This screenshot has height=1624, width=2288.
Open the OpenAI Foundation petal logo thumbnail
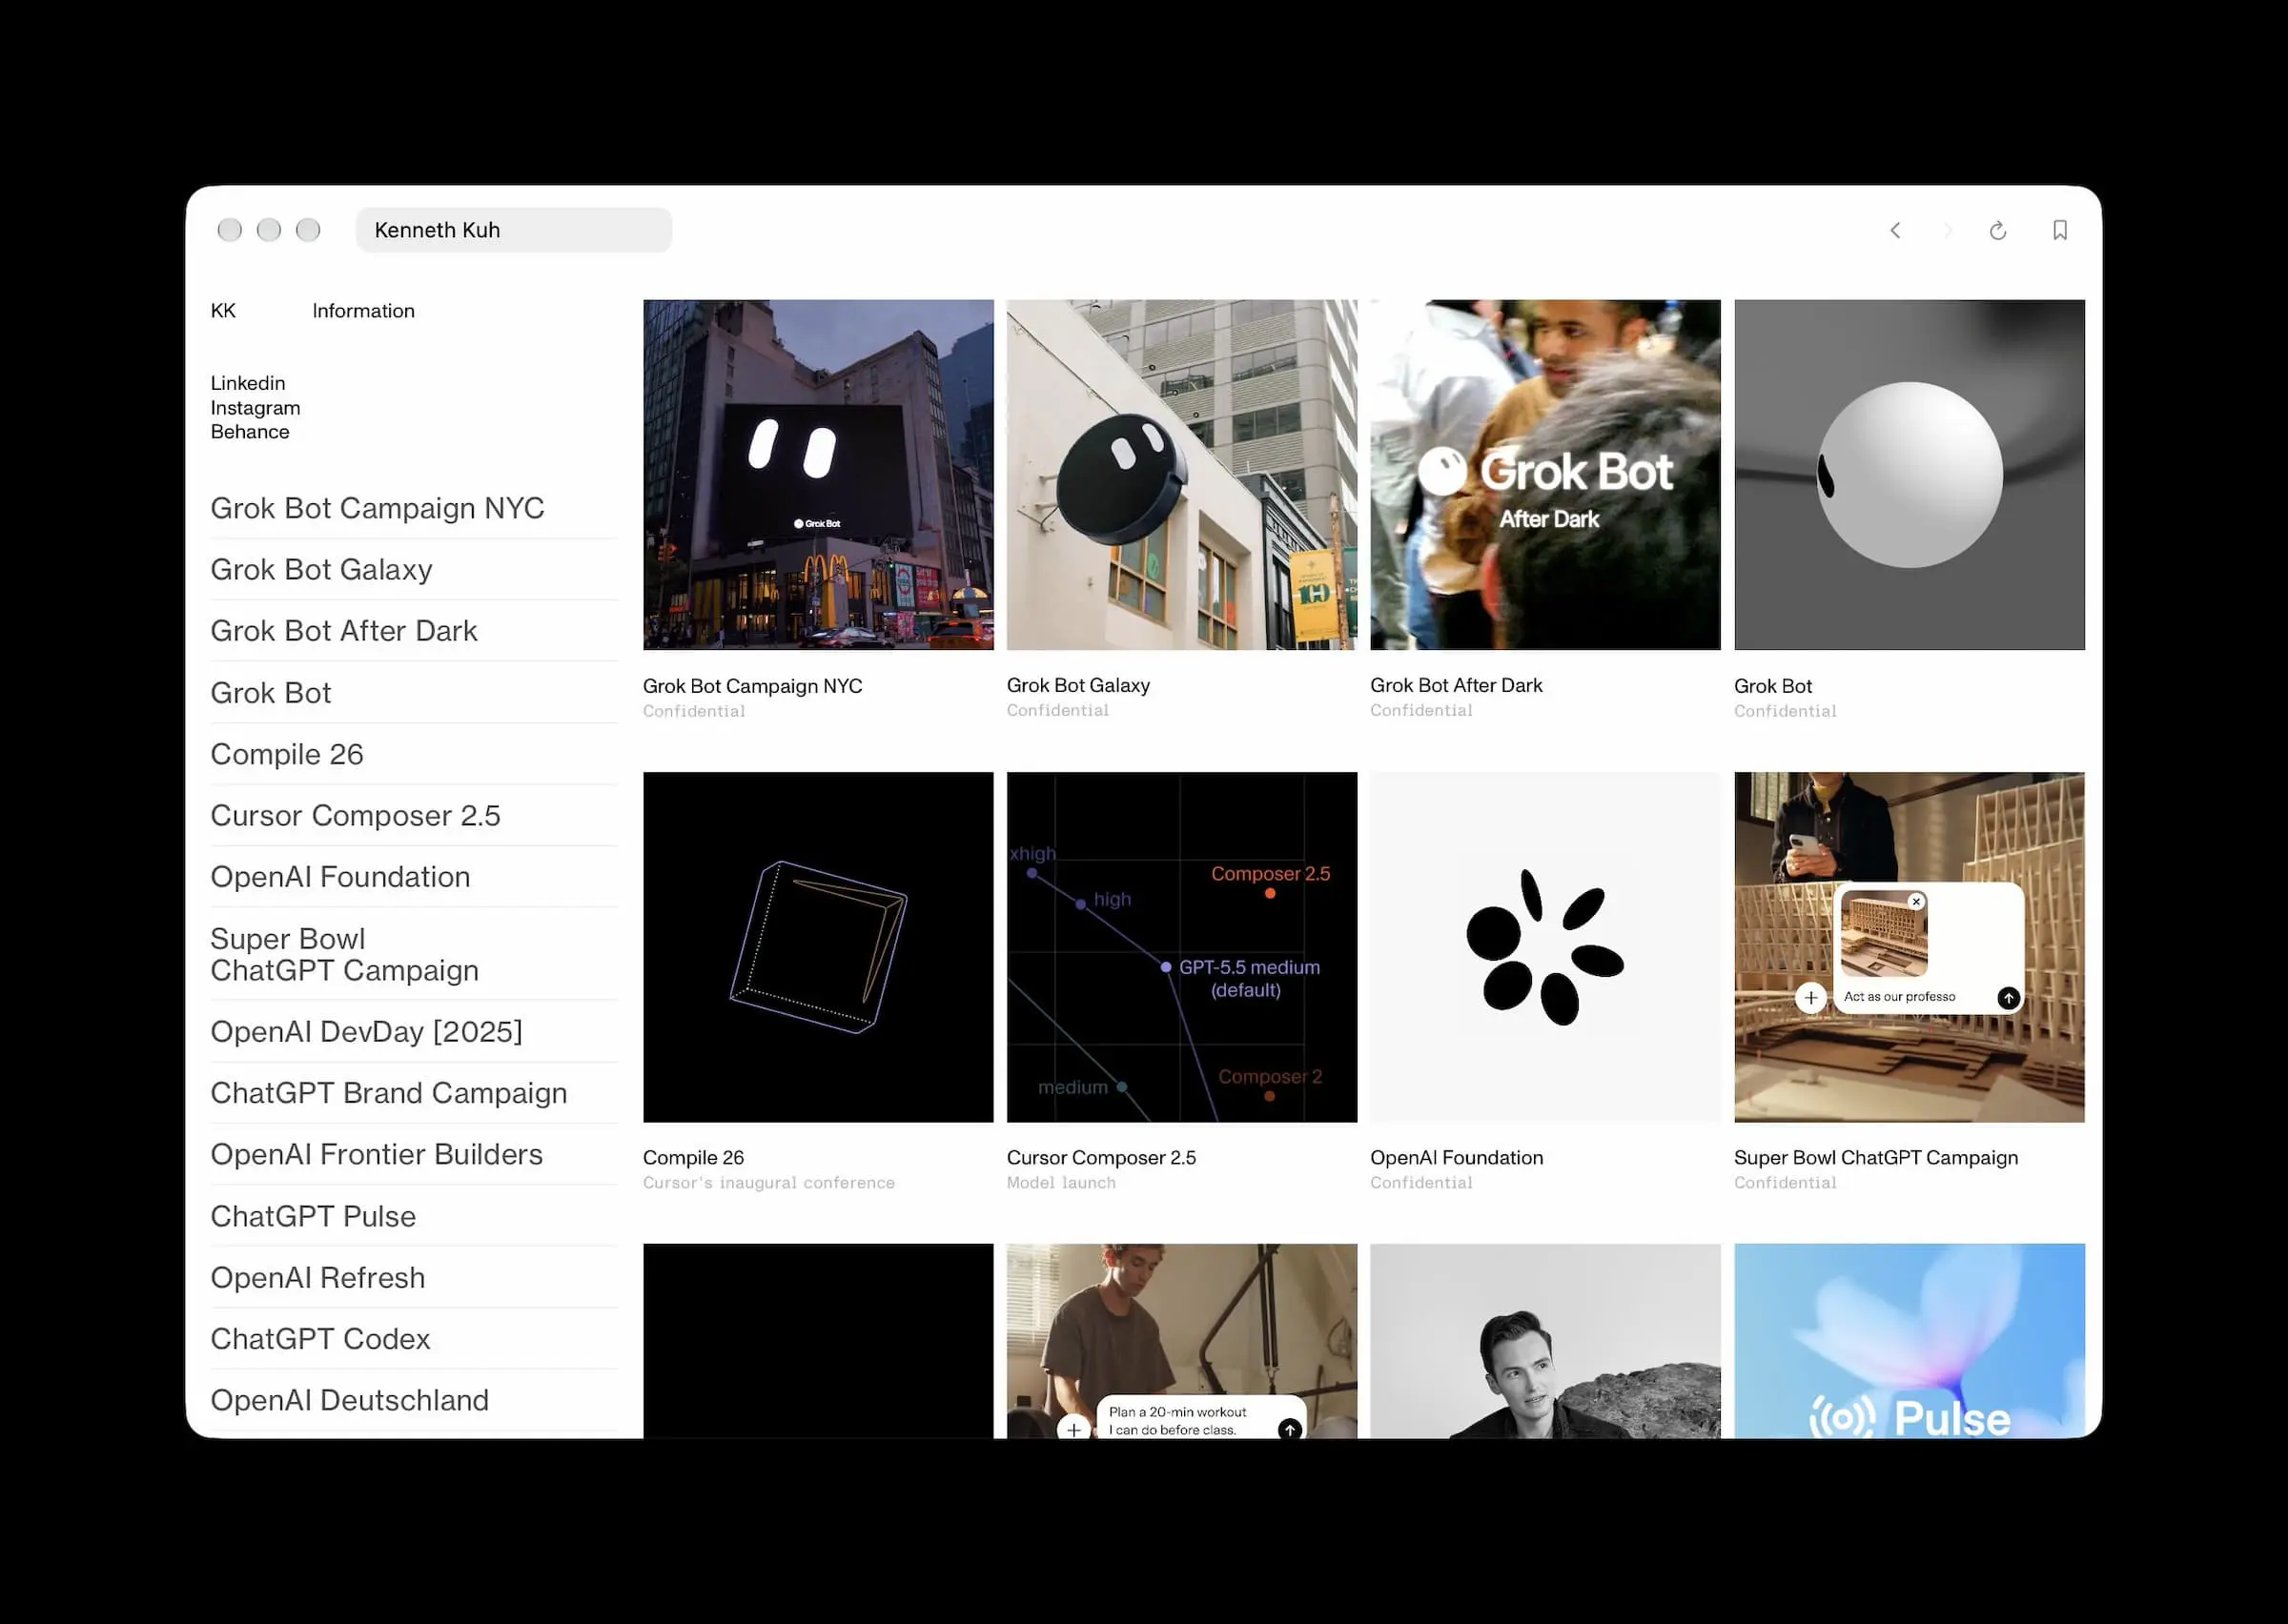(1545, 947)
